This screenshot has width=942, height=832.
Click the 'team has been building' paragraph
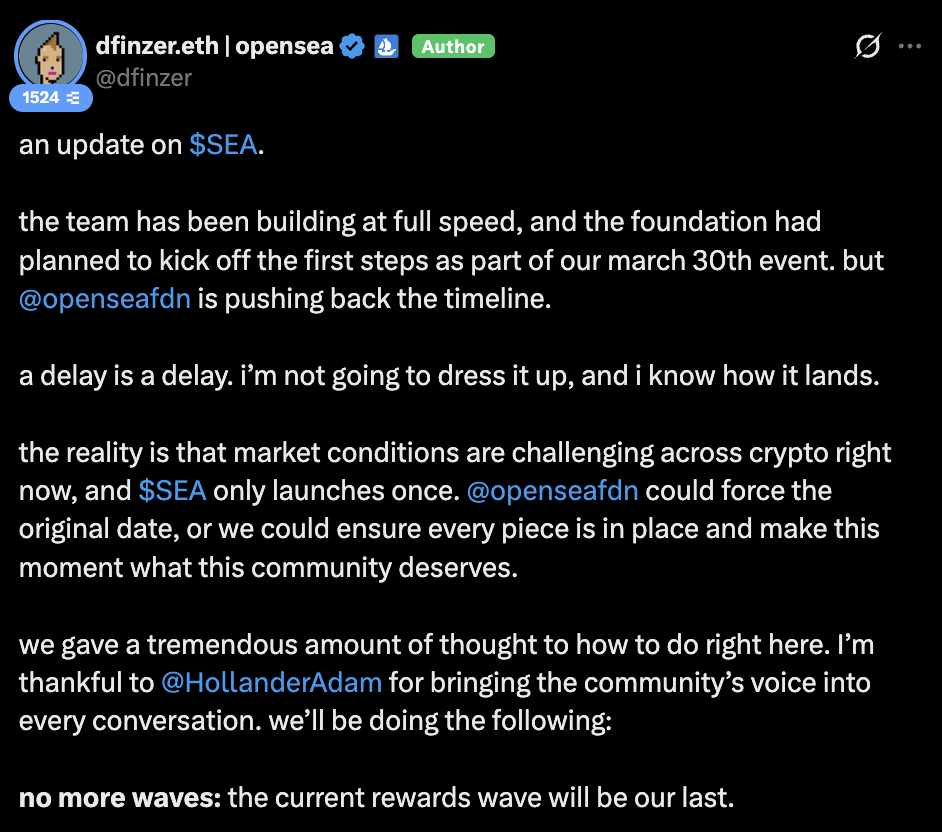click(x=451, y=260)
